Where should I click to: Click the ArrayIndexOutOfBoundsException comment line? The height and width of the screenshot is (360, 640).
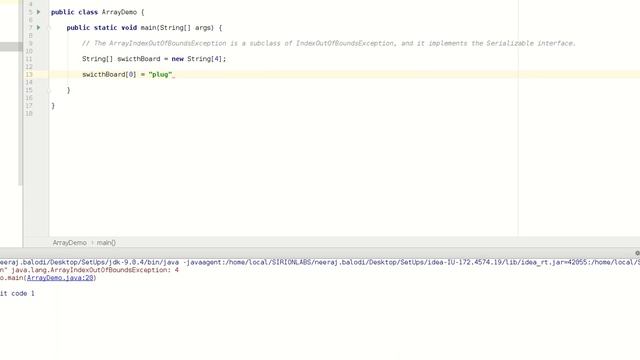329,43
